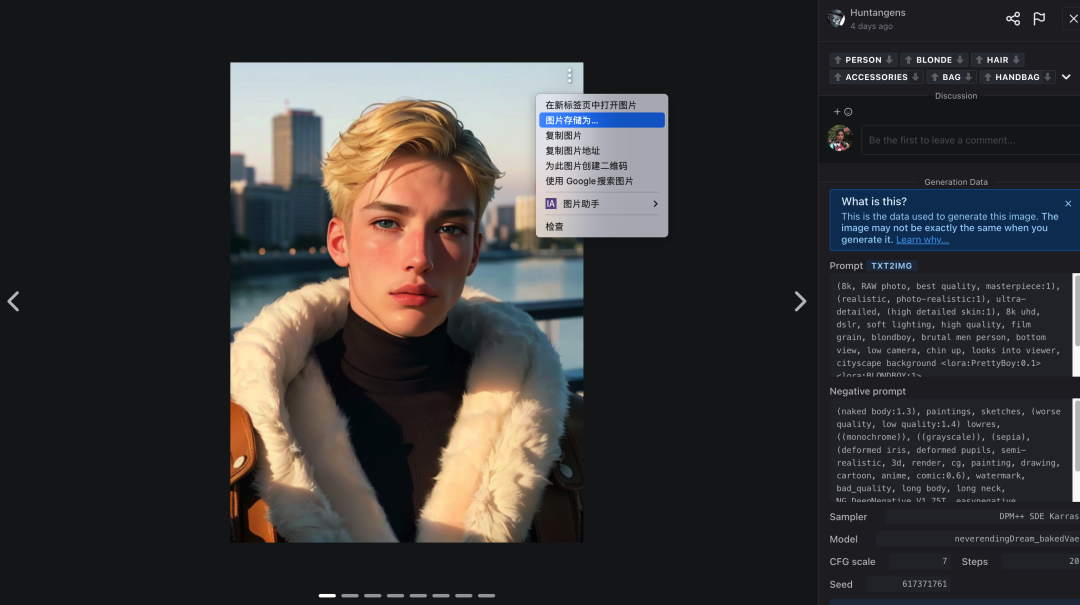The height and width of the screenshot is (605, 1080).
Task: Expand the tag list chevron
Action: [1066, 77]
